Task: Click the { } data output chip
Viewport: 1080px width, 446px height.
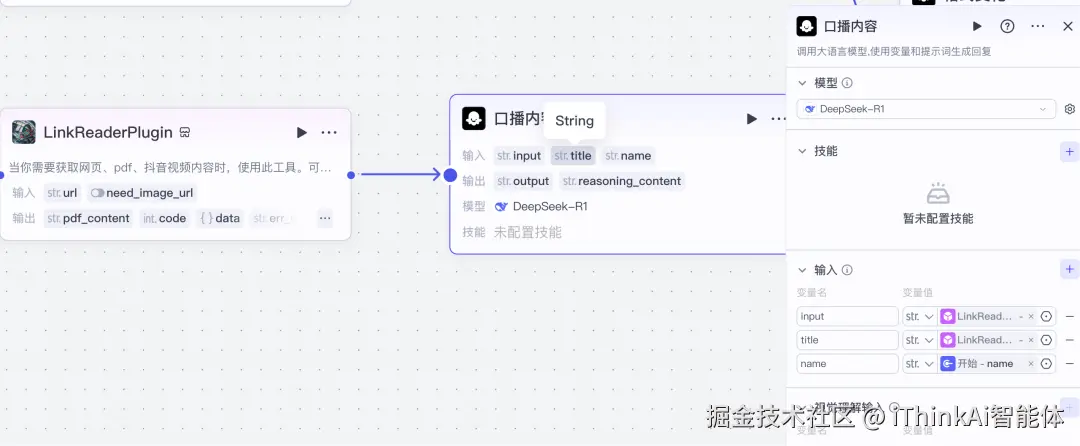Action: [220, 219]
